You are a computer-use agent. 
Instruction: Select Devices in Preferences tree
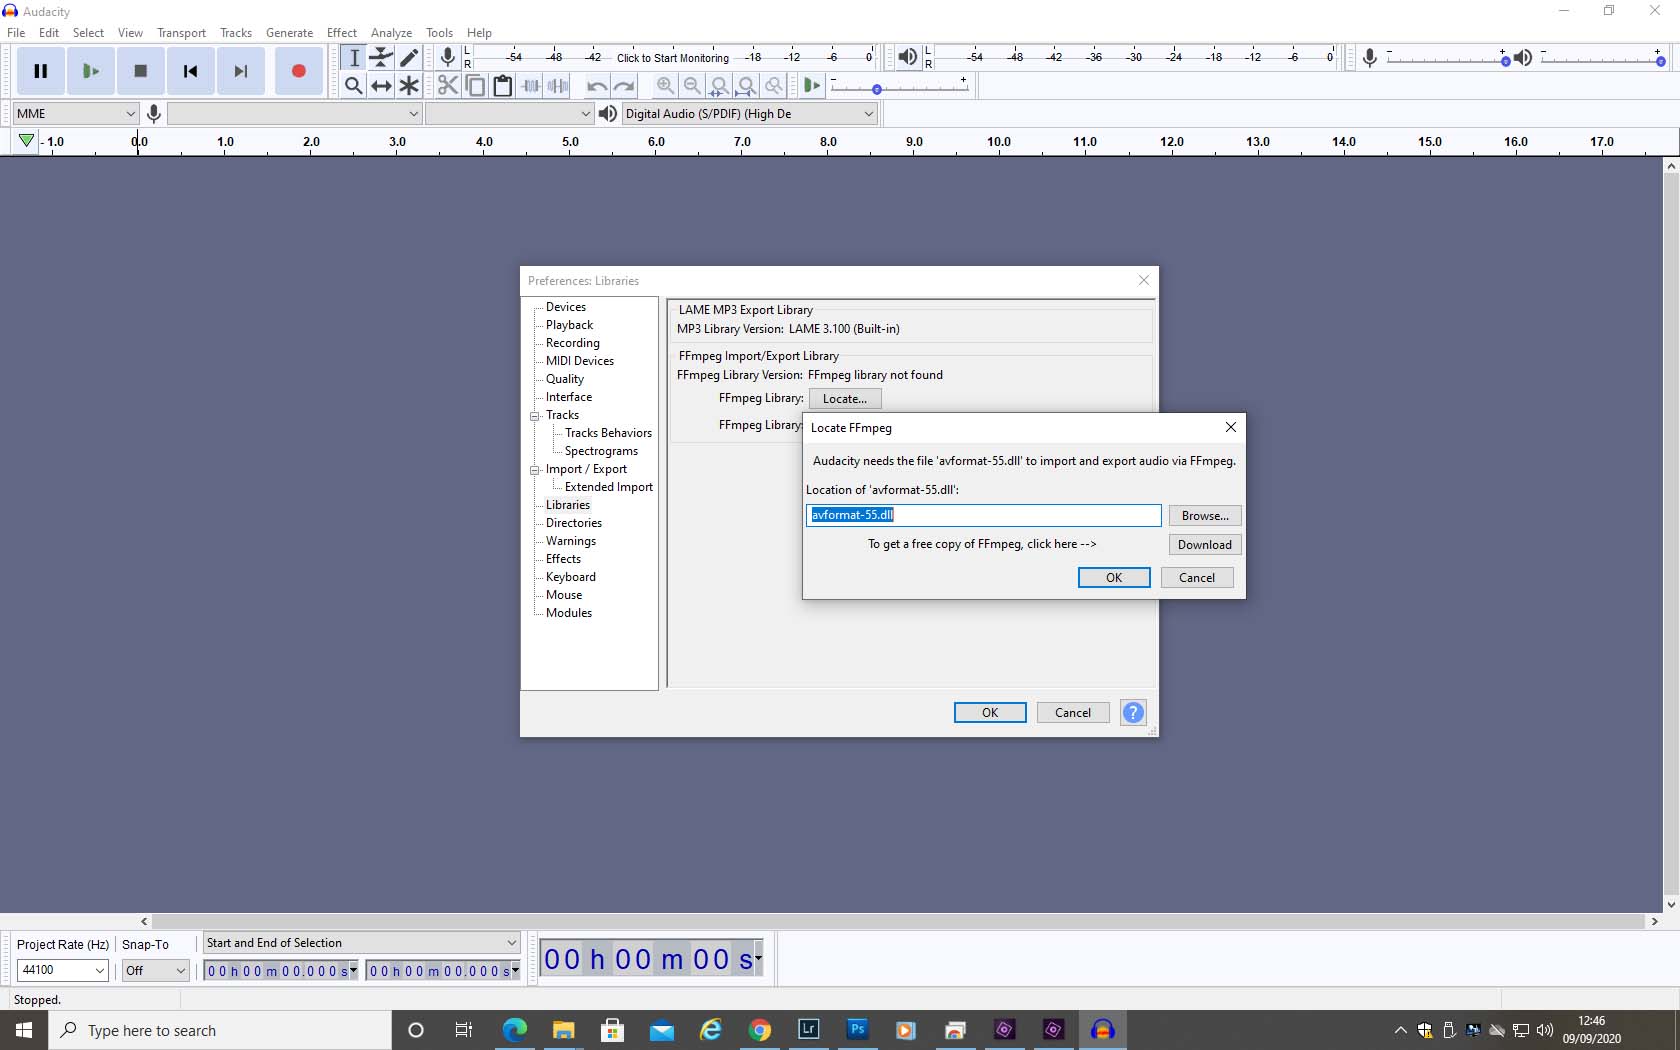coord(566,307)
